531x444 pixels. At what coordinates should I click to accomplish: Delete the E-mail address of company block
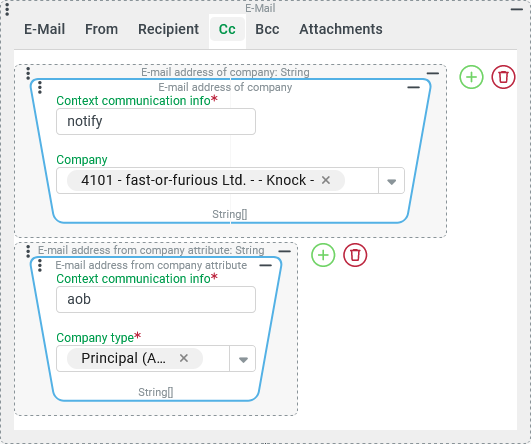coord(503,77)
